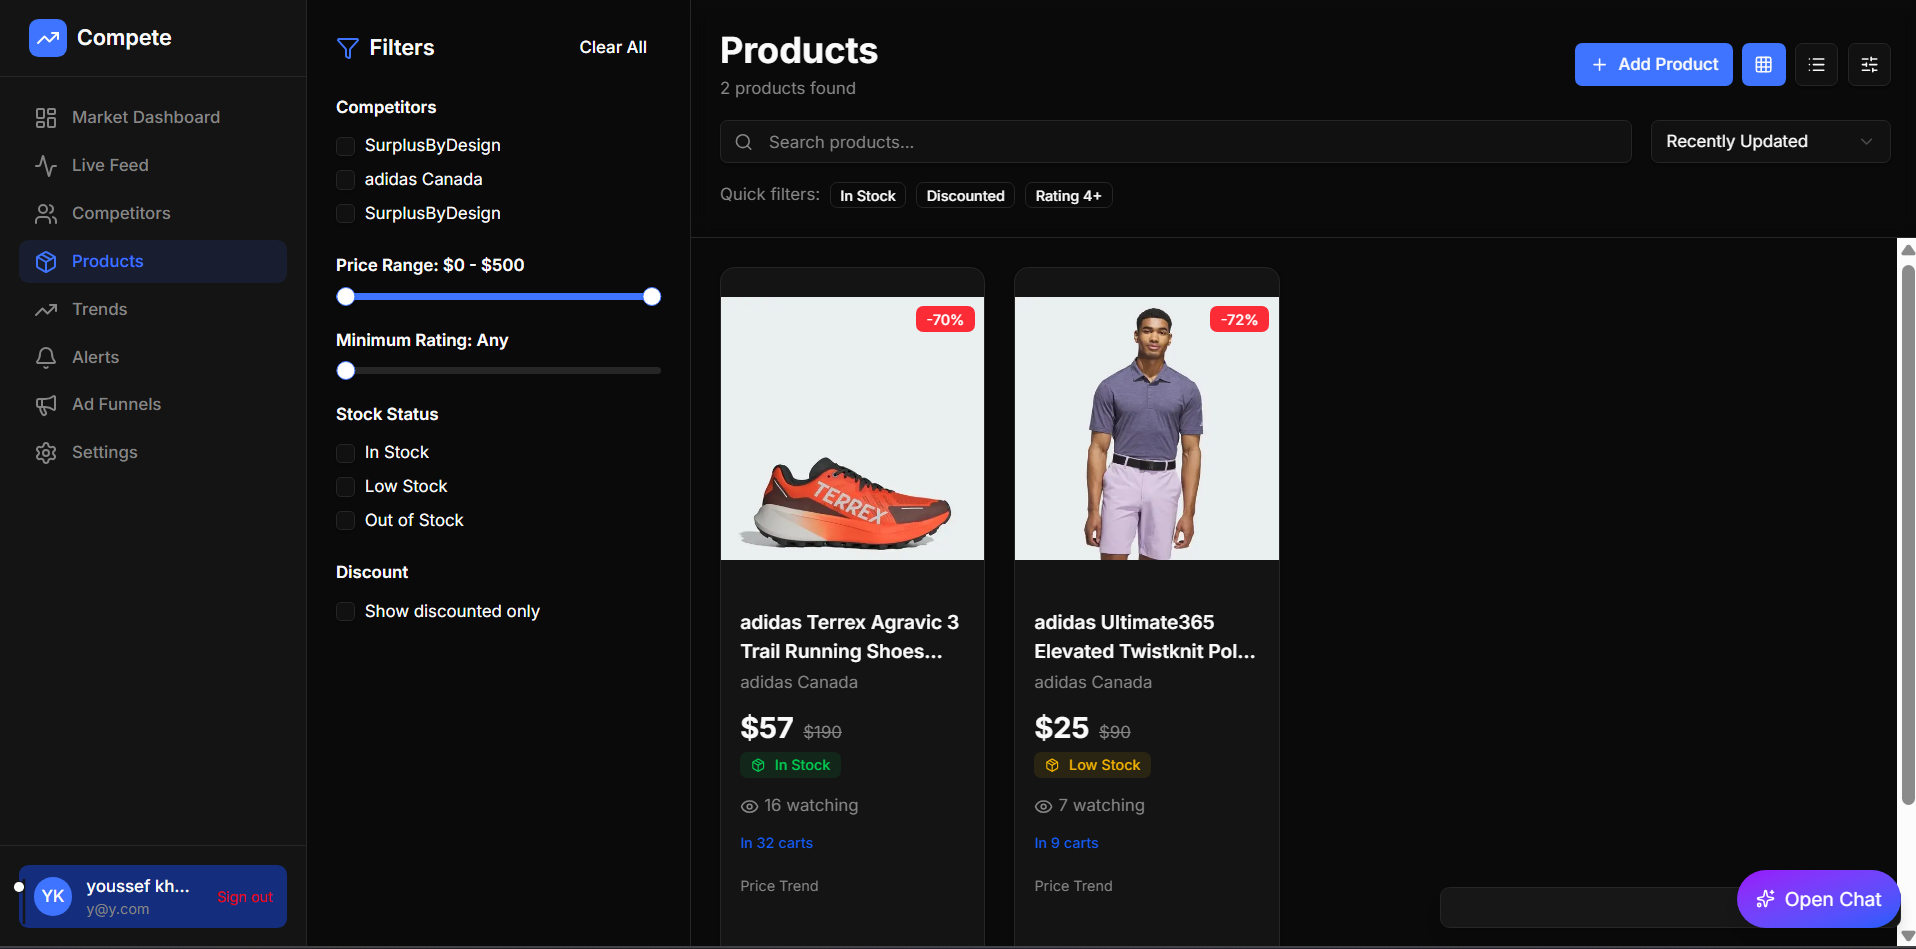1916x949 pixels.
Task: Click the Minimum Rating slider handle
Action: [x=346, y=371]
